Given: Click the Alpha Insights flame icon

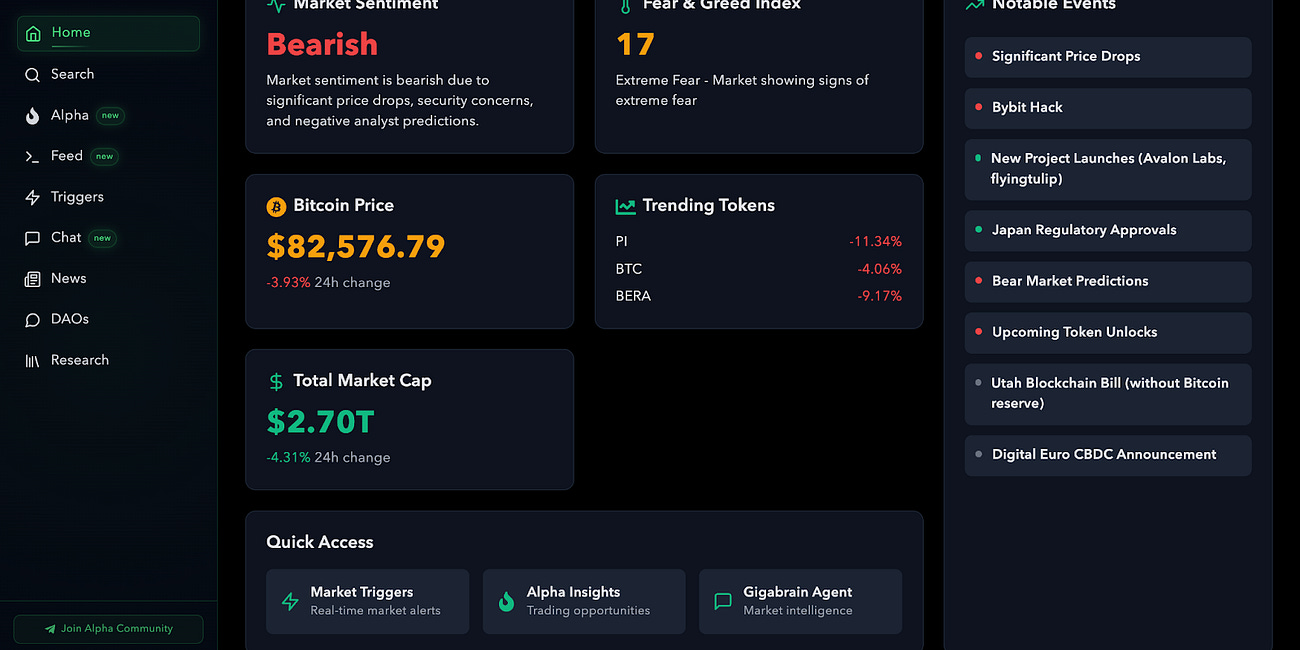Looking at the screenshot, I should (506, 601).
